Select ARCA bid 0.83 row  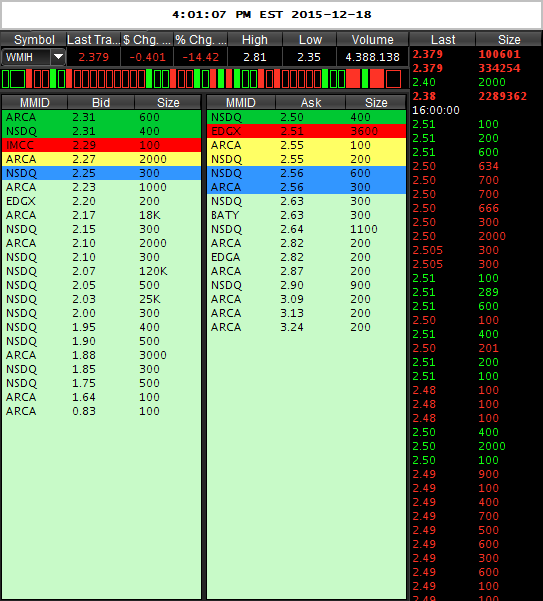[101, 411]
